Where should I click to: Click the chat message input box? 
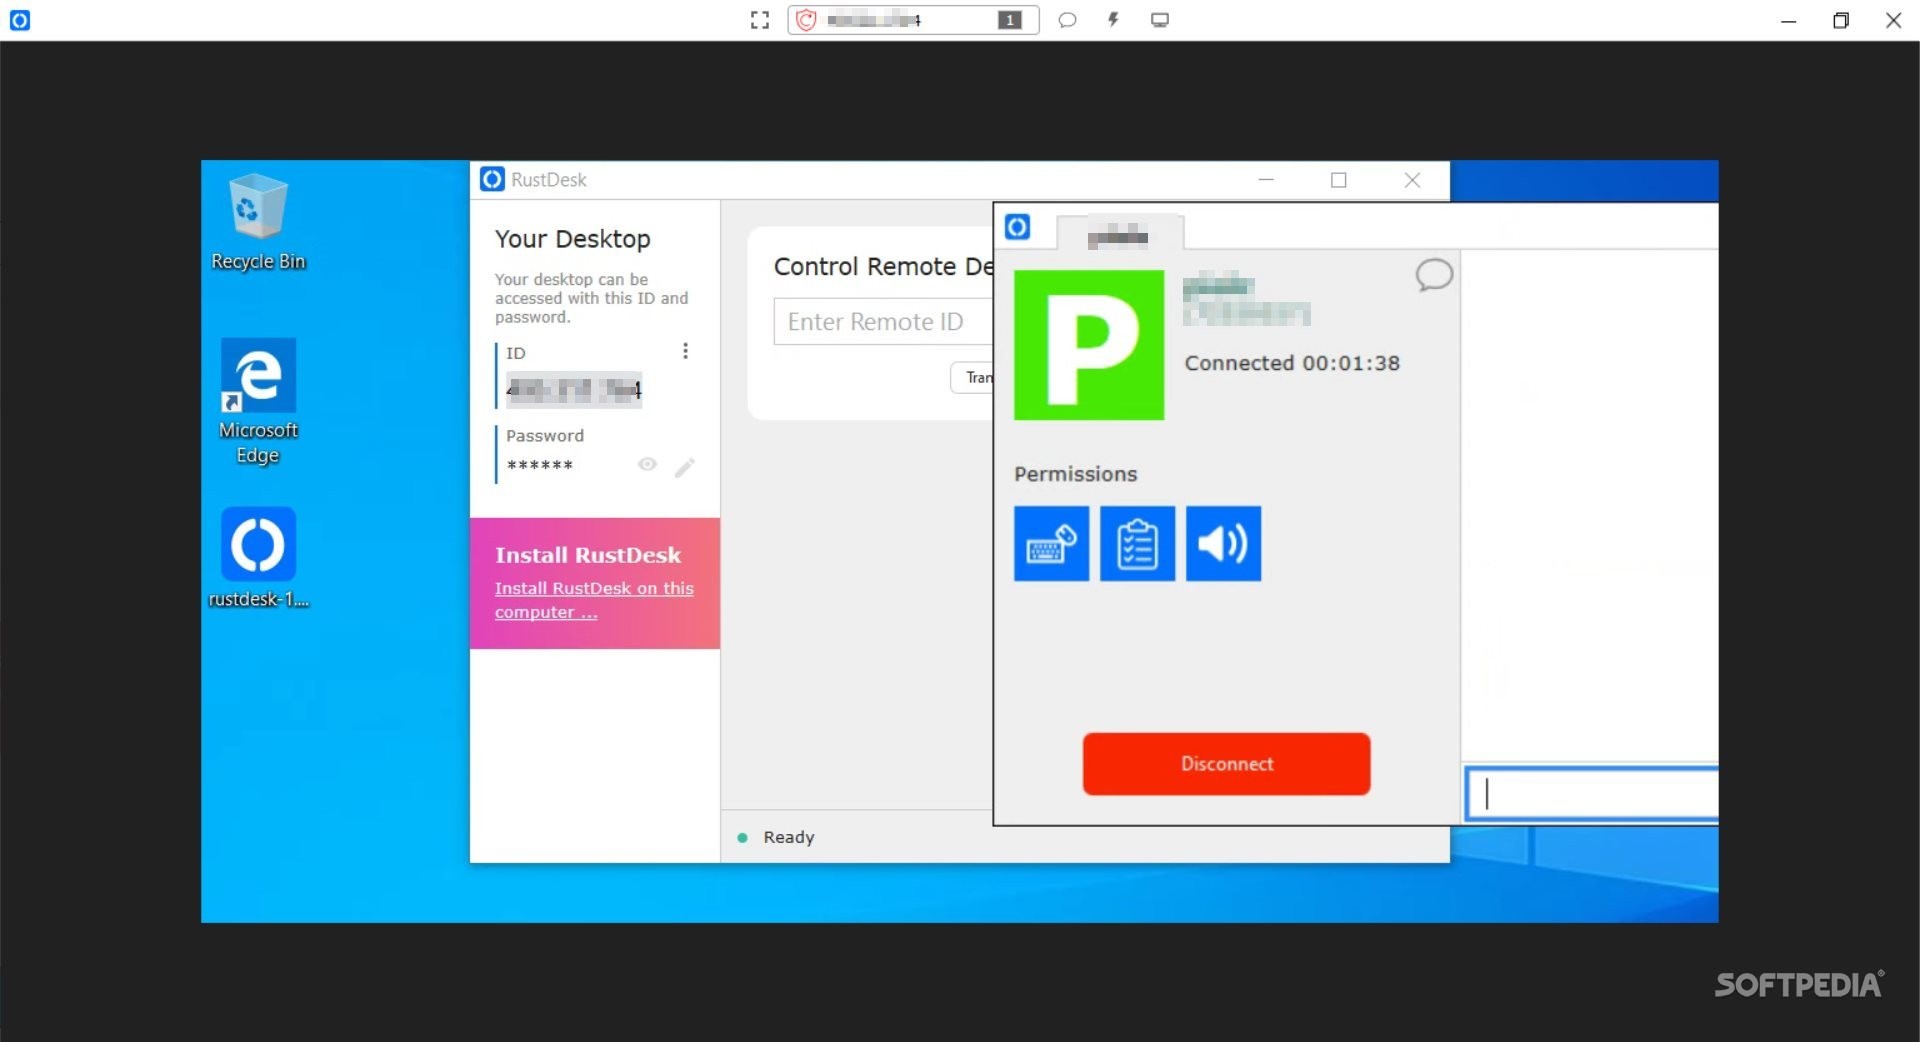tap(1592, 794)
